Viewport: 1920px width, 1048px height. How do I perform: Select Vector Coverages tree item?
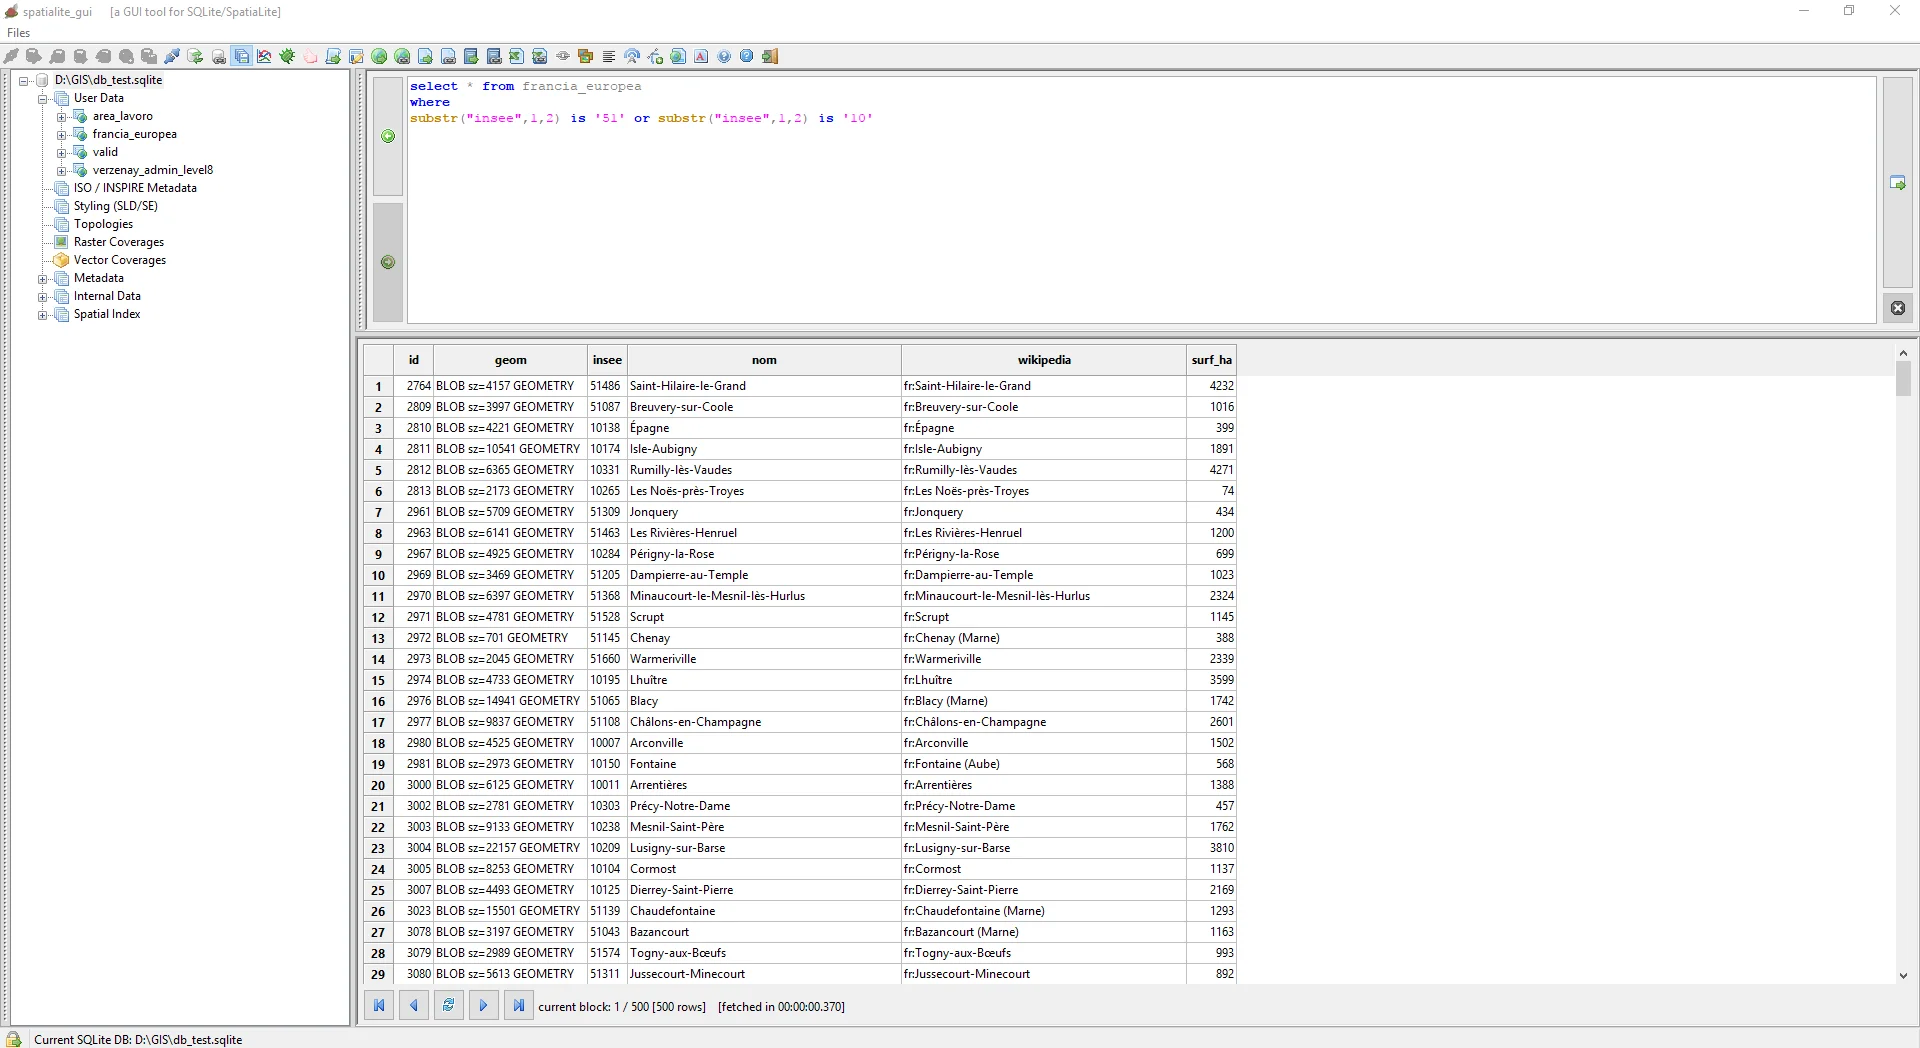(120, 260)
